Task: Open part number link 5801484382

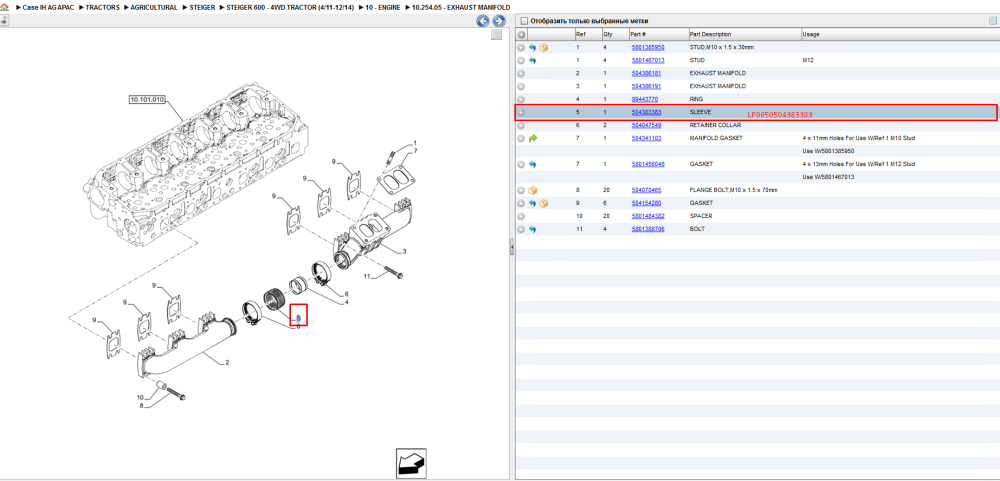Action: (647, 216)
